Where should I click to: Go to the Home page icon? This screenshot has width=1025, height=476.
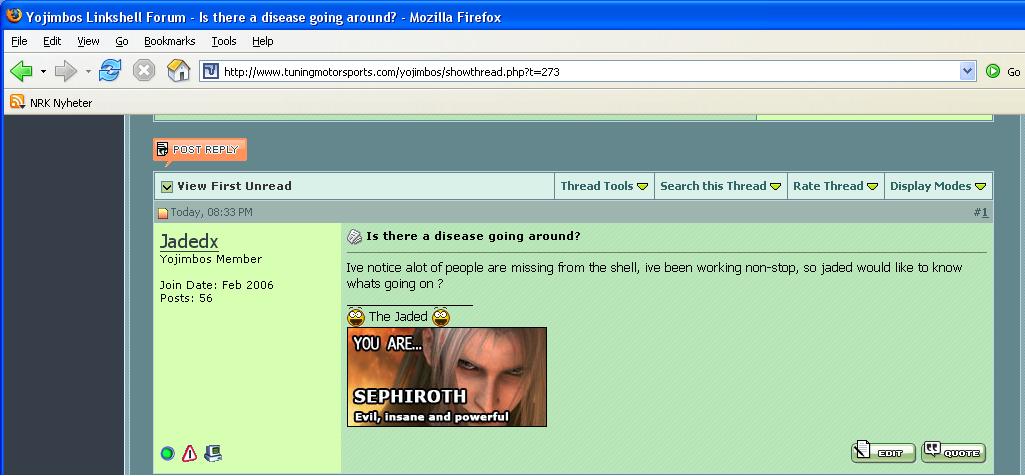coord(178,71)
